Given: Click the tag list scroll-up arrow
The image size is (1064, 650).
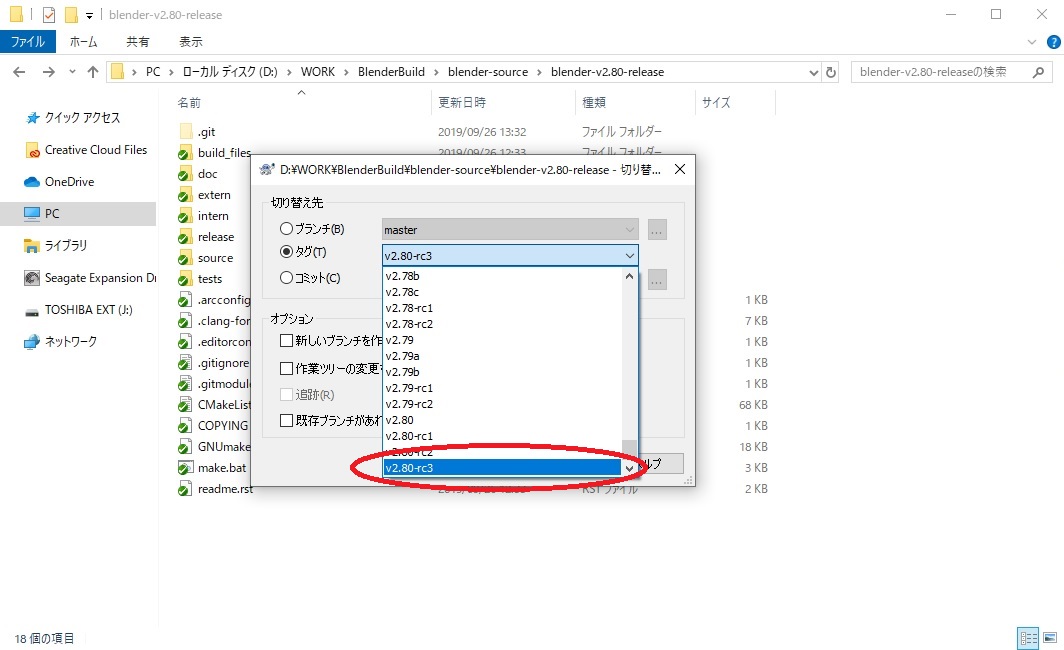Looking at the screenshot, I should coord(629,276).
